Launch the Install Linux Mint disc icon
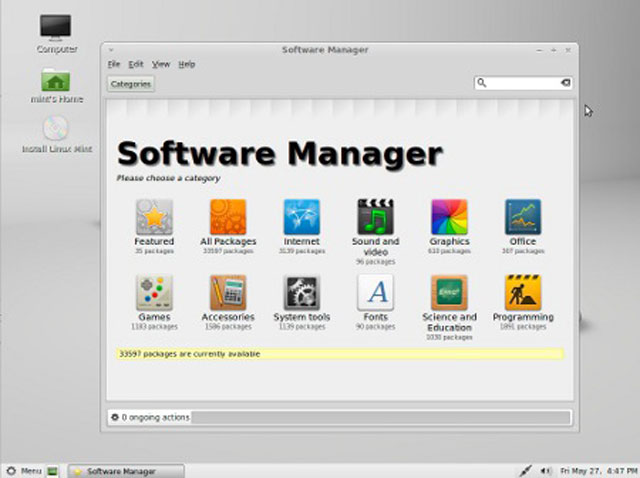Viewport: 640px width, 478px height. coord(56,129)
